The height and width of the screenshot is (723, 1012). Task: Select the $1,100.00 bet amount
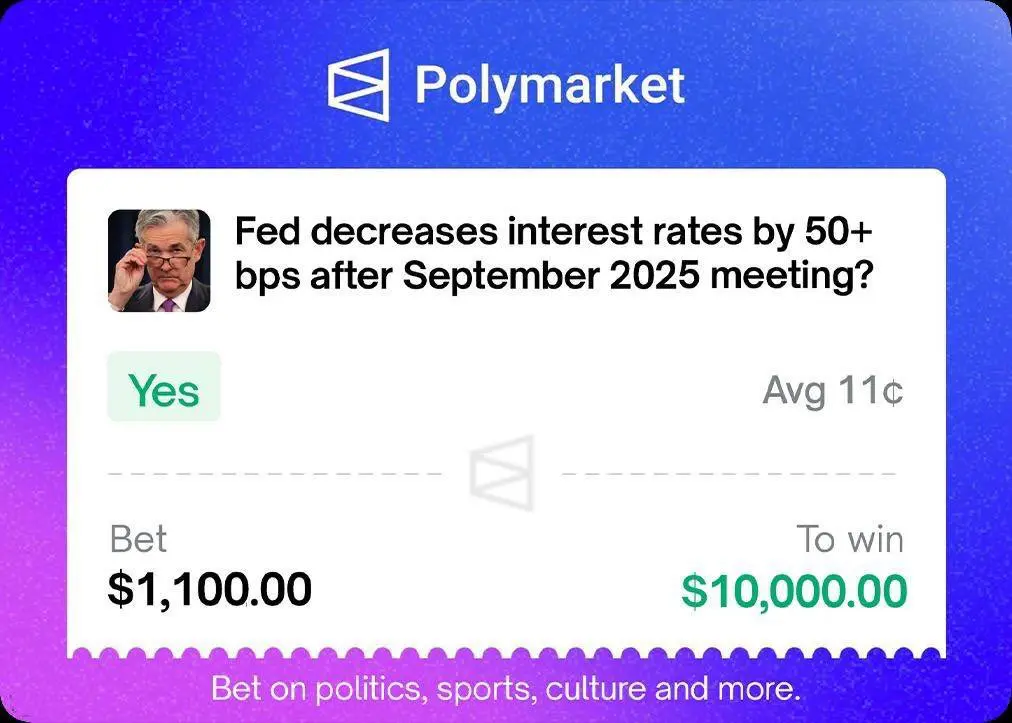tap(210, 589)
